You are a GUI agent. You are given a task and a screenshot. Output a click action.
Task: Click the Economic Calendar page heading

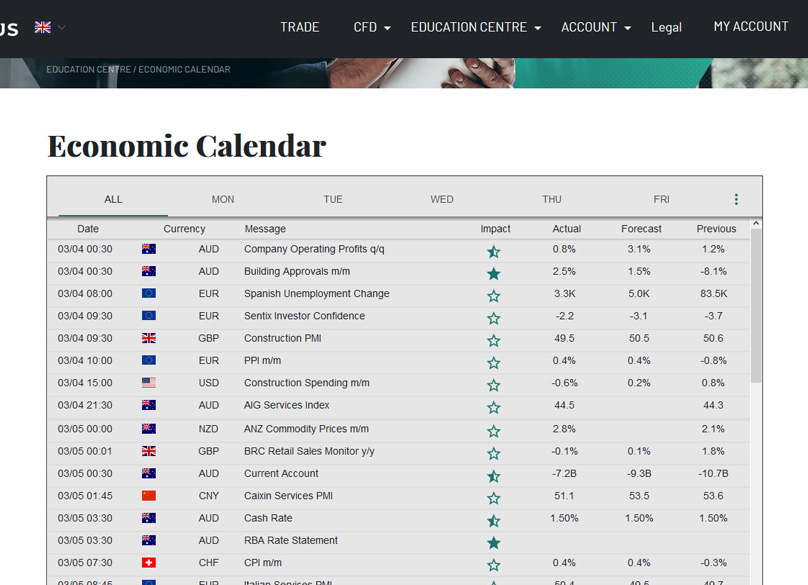click(187, 146)
